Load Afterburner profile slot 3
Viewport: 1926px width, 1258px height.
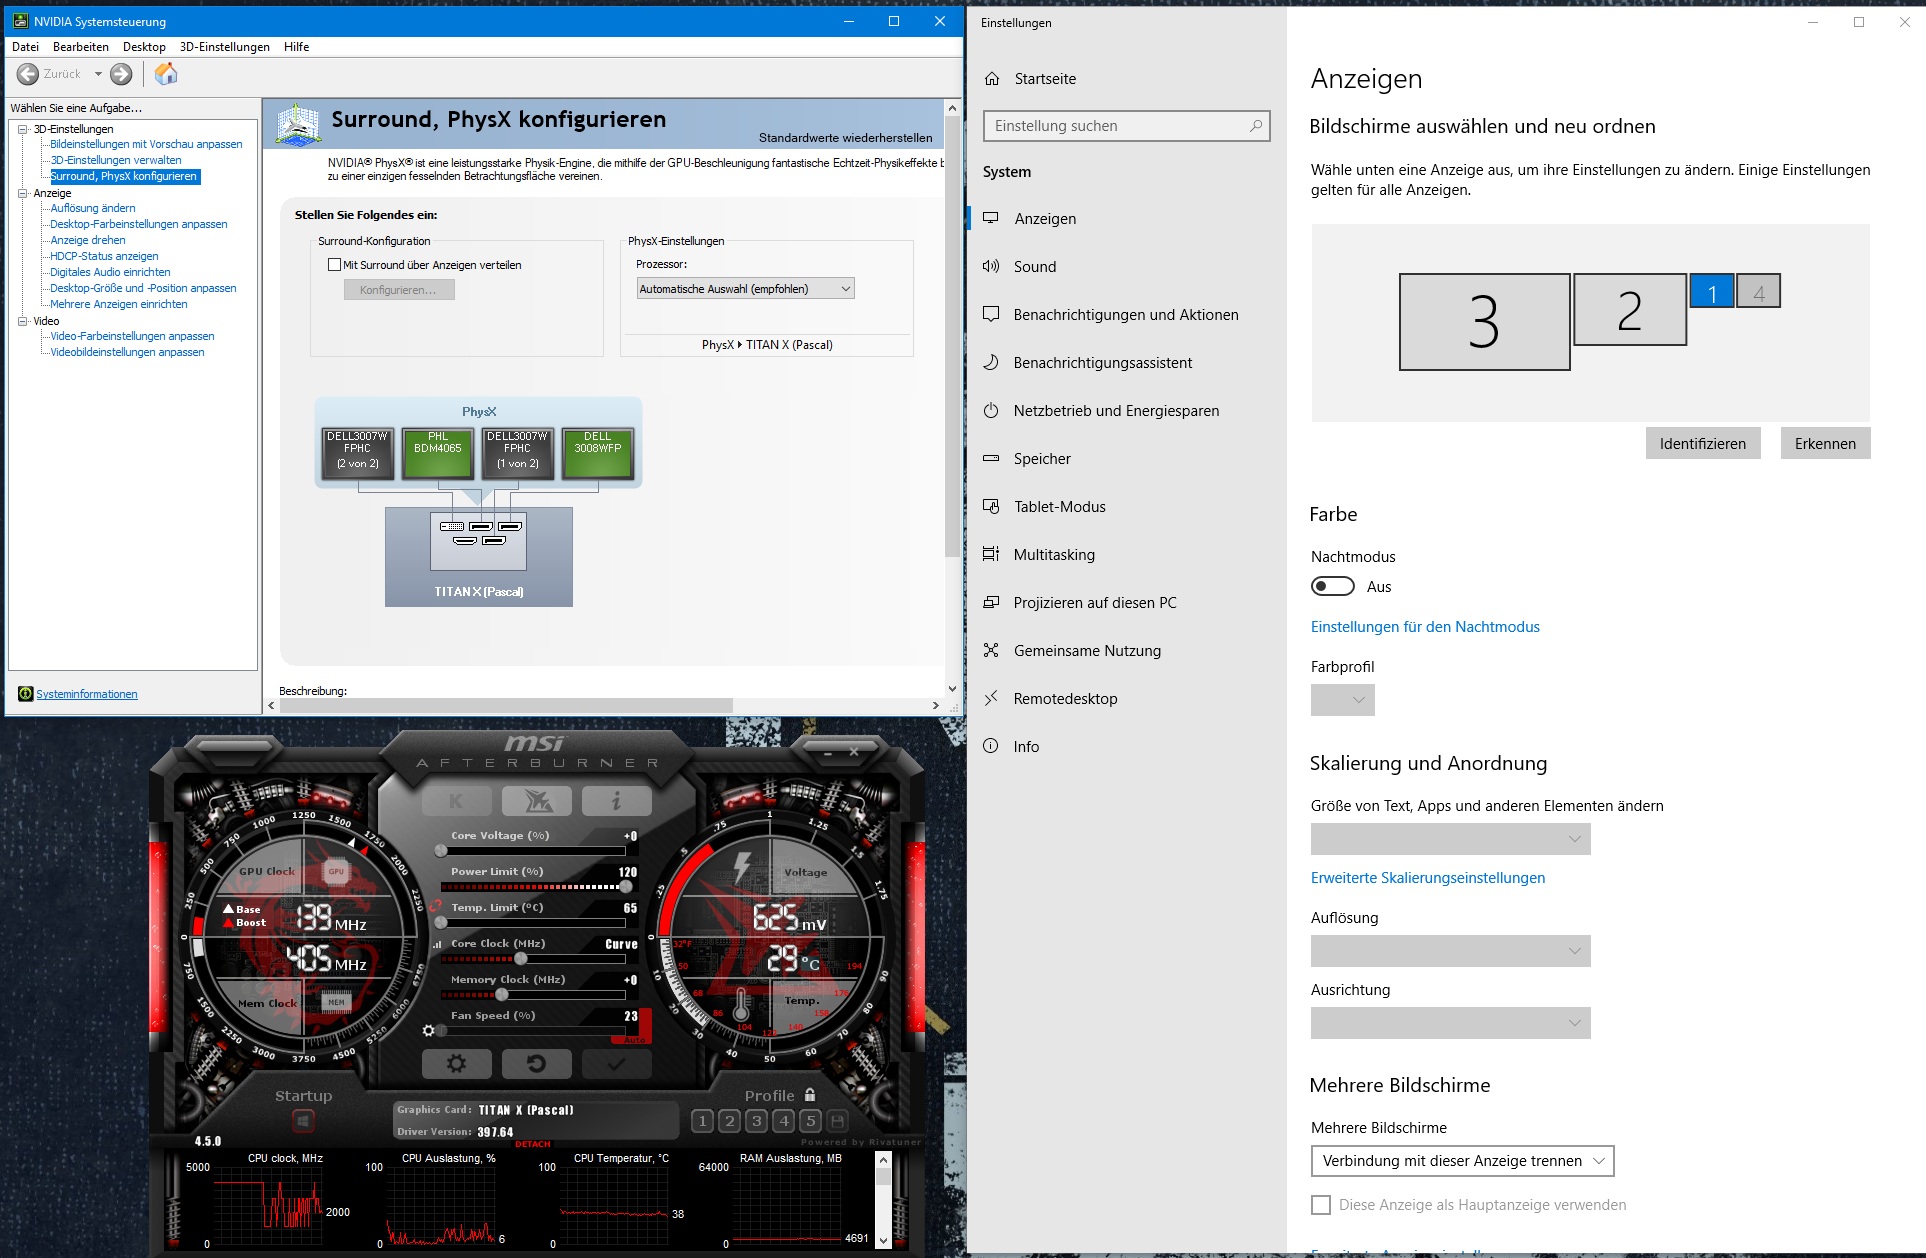757,1121
